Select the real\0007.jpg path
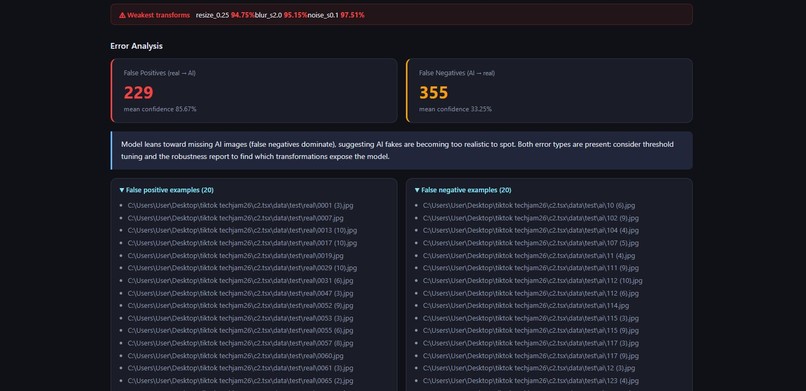 [x=235, y=218]
